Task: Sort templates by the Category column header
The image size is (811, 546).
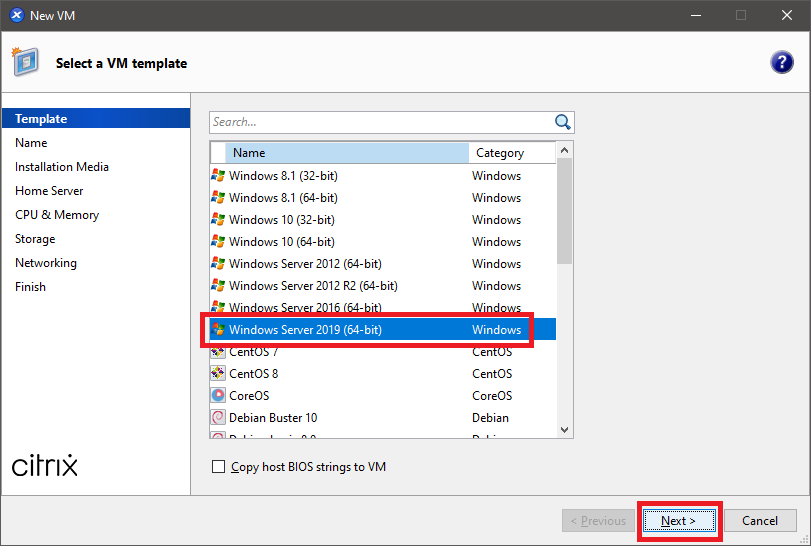Action: 510,153
